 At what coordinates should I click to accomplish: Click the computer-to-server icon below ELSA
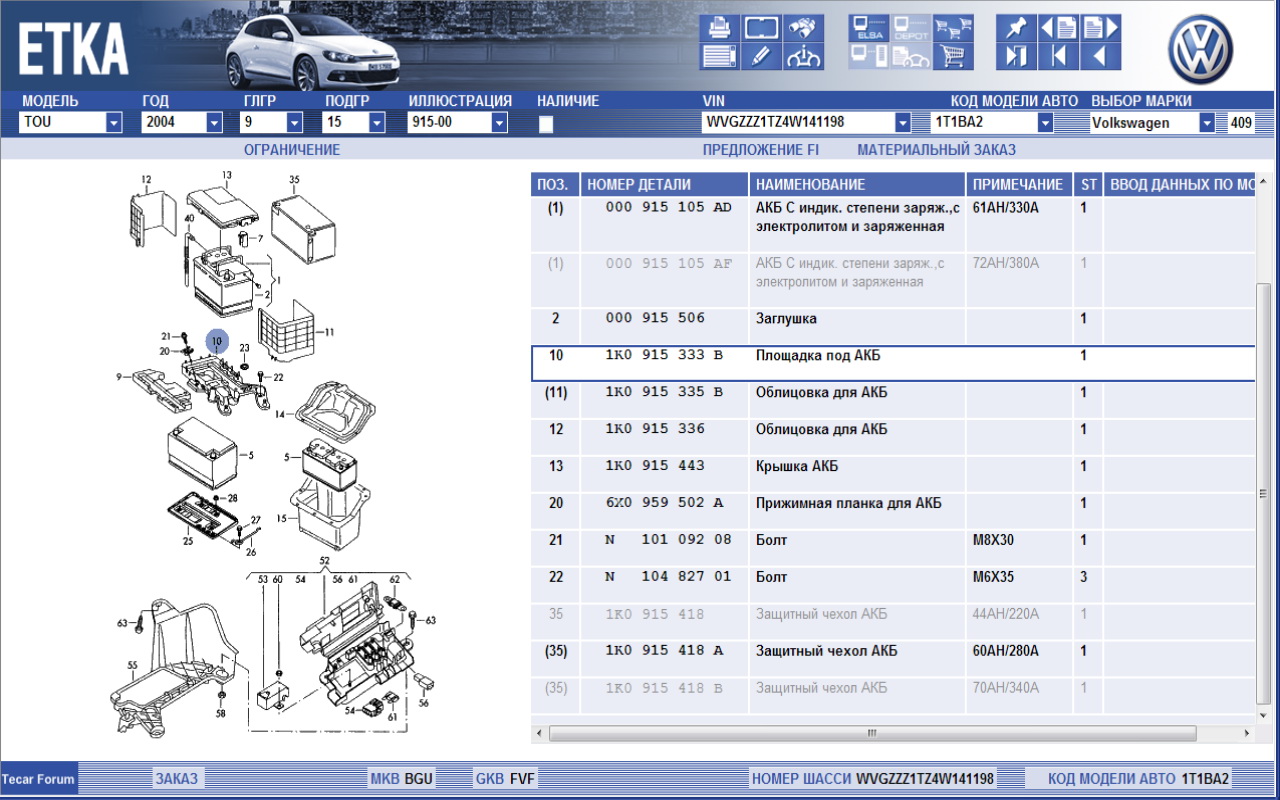pos(868,56)
